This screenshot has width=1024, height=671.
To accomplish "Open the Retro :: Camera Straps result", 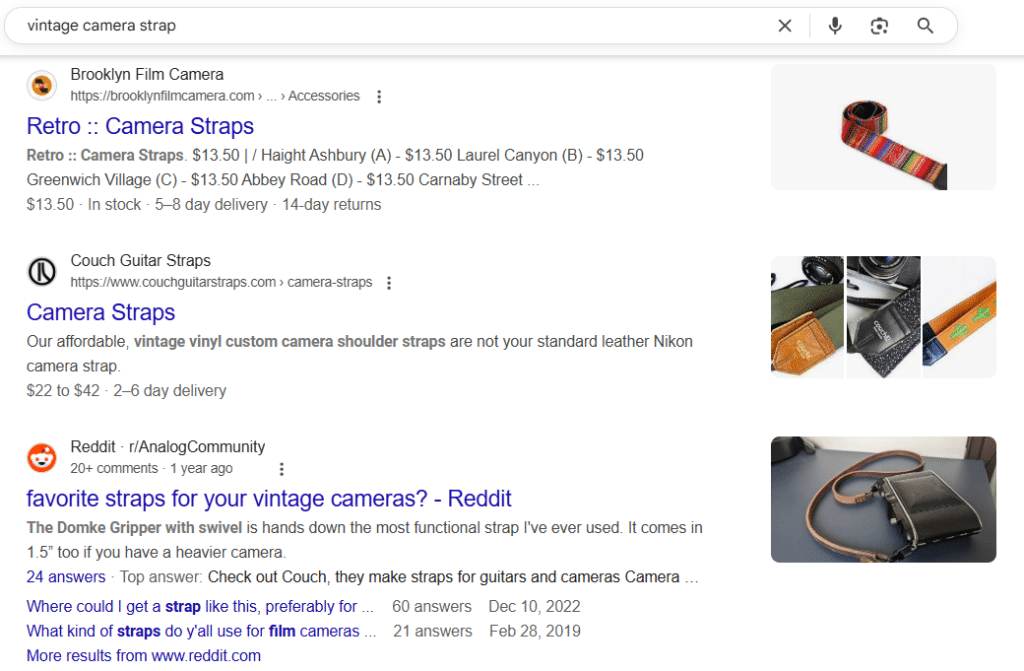I will point(140,126).
